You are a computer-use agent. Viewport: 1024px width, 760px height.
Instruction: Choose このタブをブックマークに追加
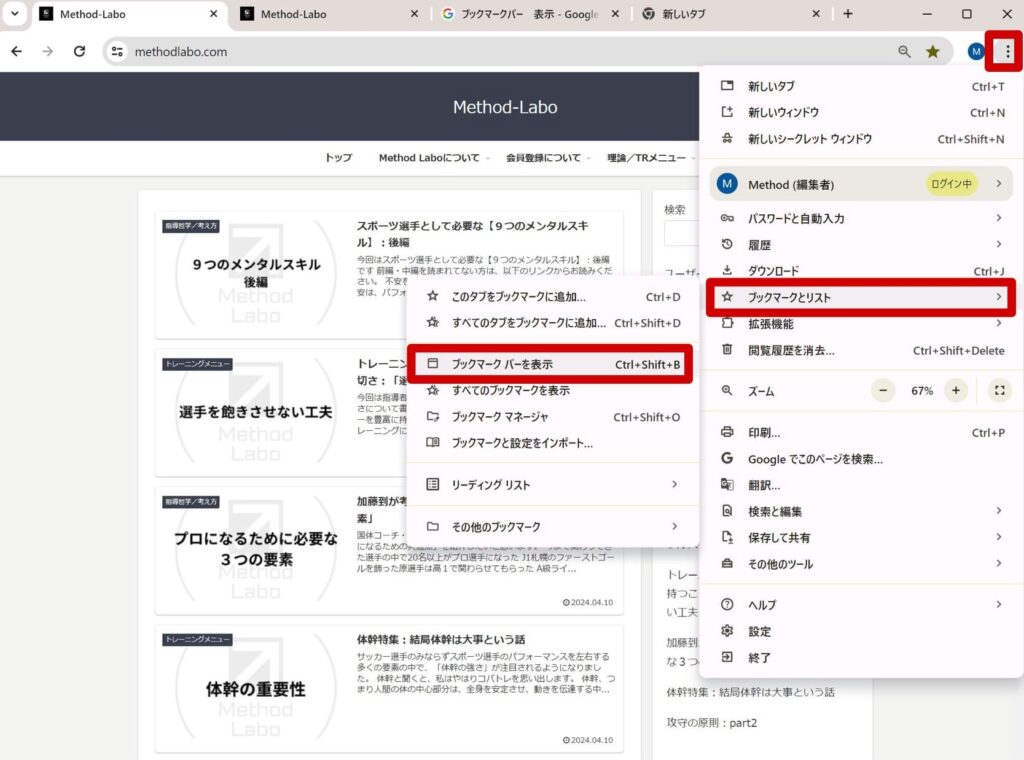(552, 296)
